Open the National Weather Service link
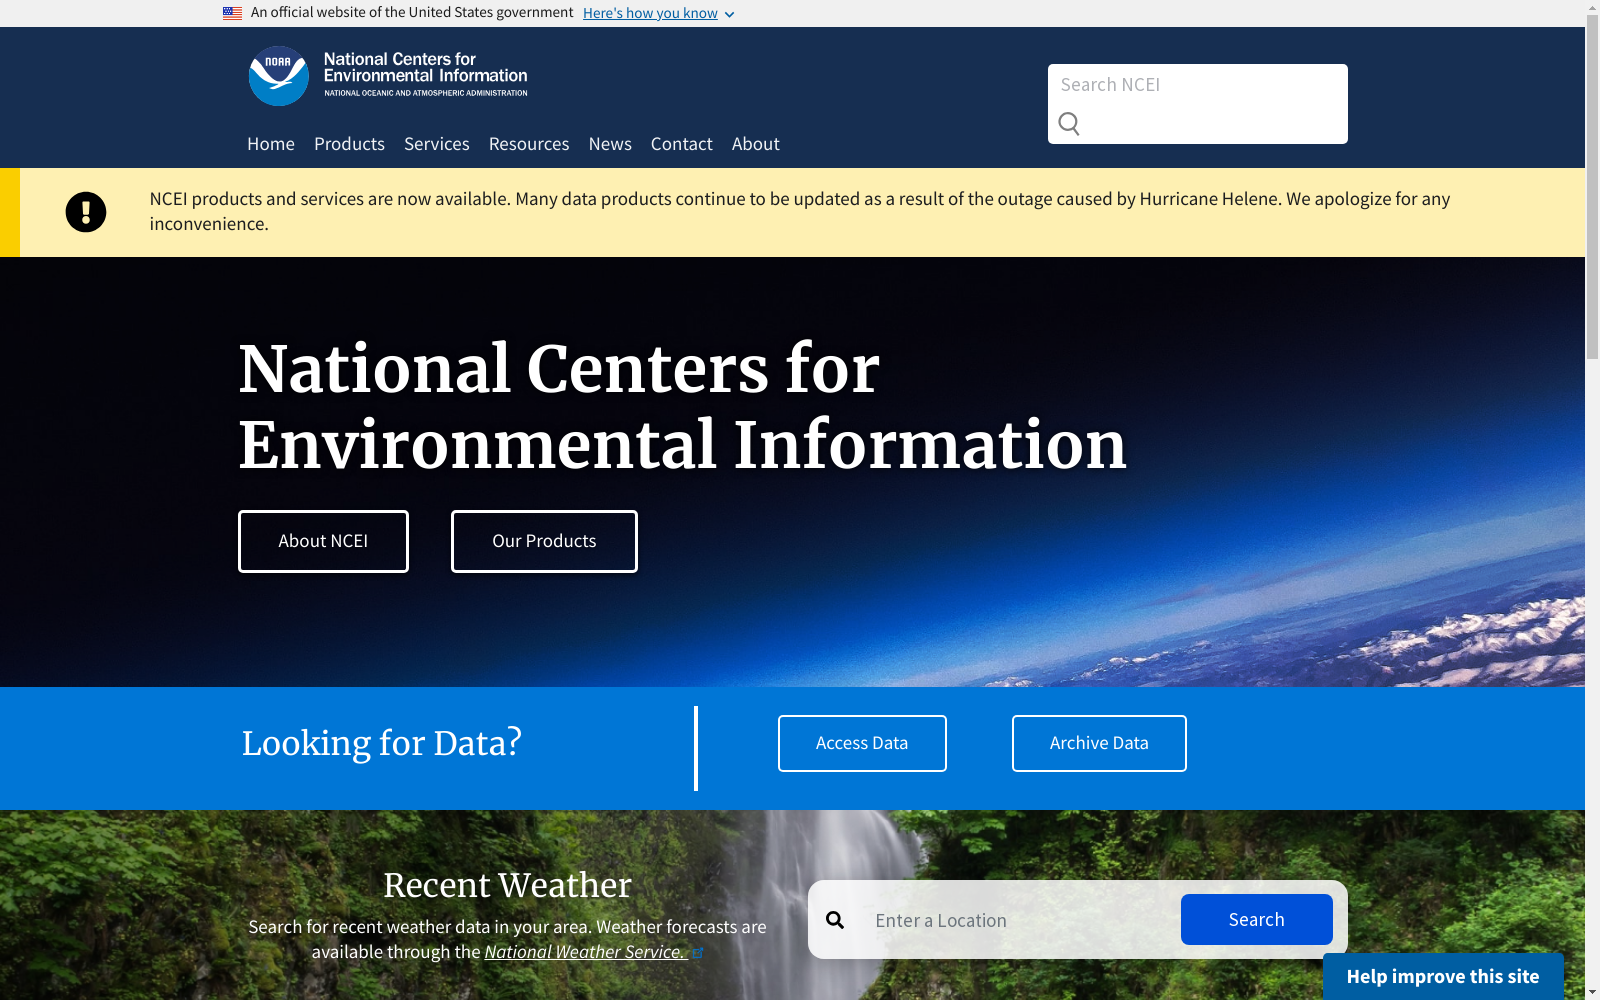1600x1000 pixels. pos(585,952)
